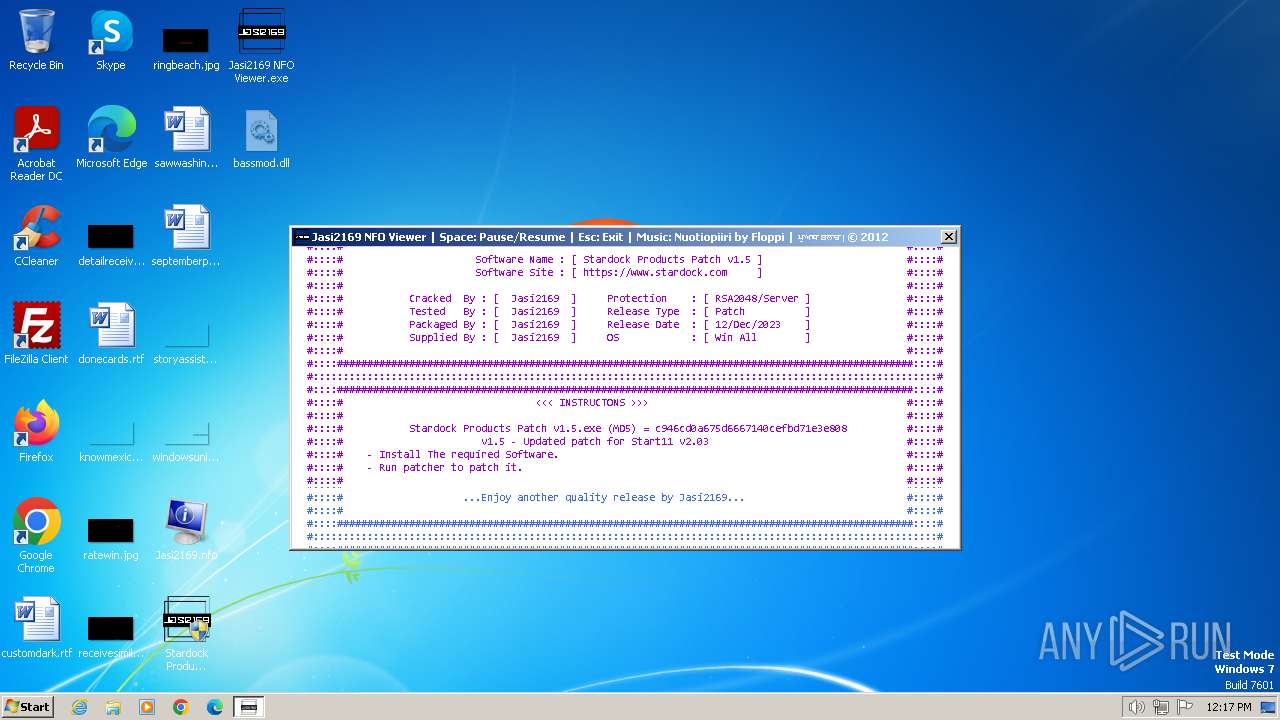Screen dimensions: 1280x720
Task: Open the Firefox desktop shortcut
Action: (36, 431)
